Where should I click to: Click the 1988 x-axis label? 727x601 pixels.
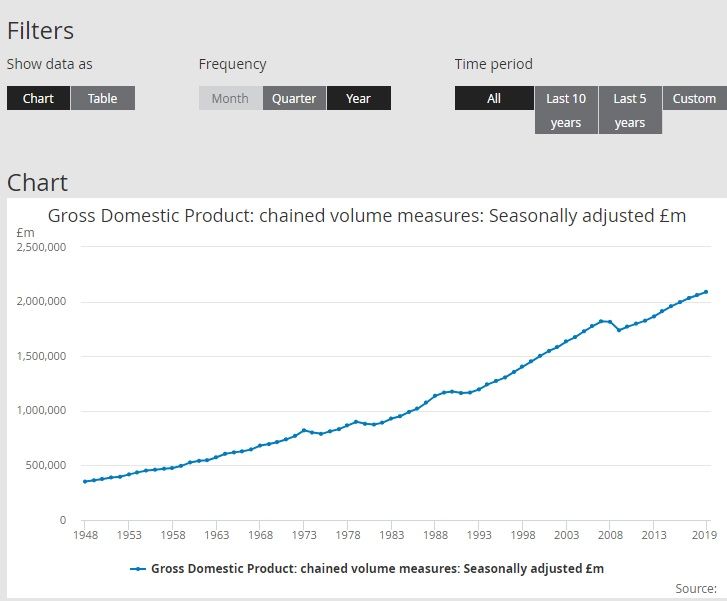point(435,535)
